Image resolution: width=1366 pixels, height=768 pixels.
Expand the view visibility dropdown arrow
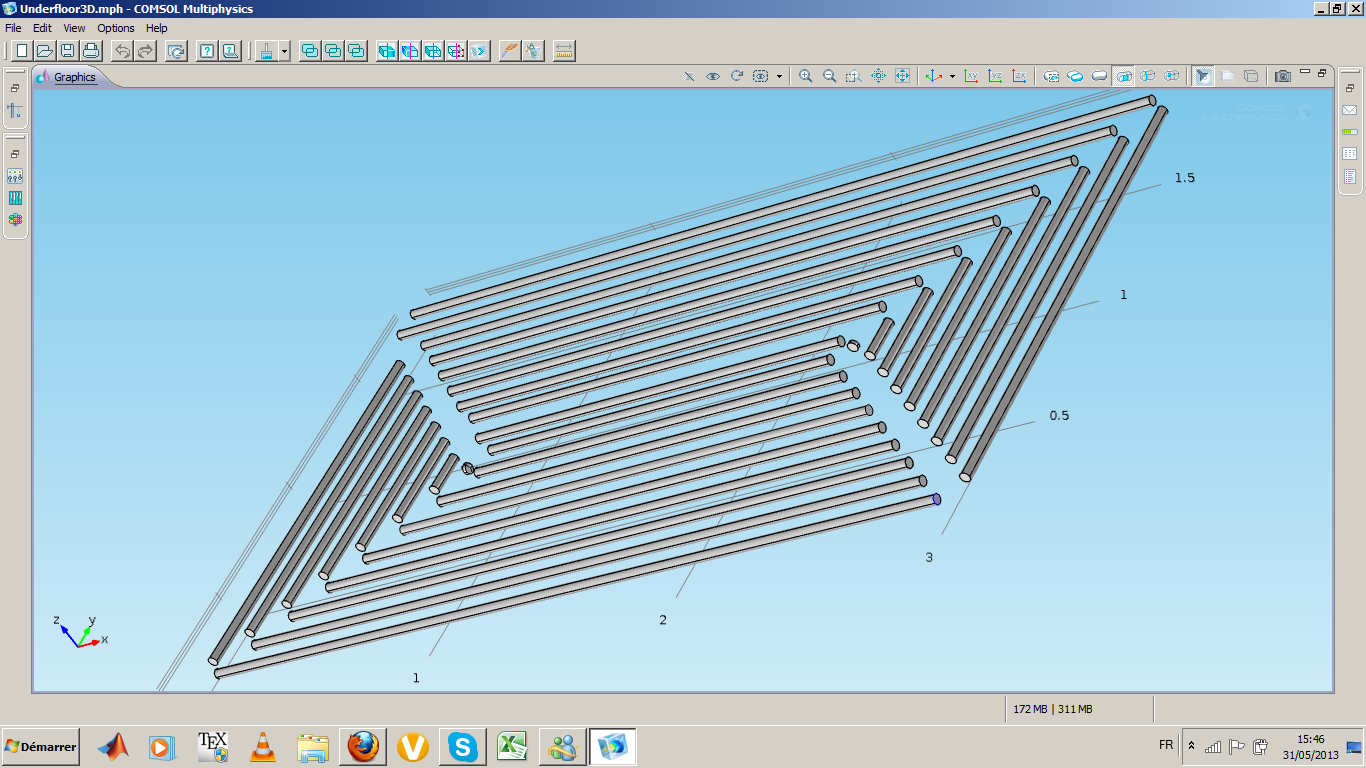779,76
